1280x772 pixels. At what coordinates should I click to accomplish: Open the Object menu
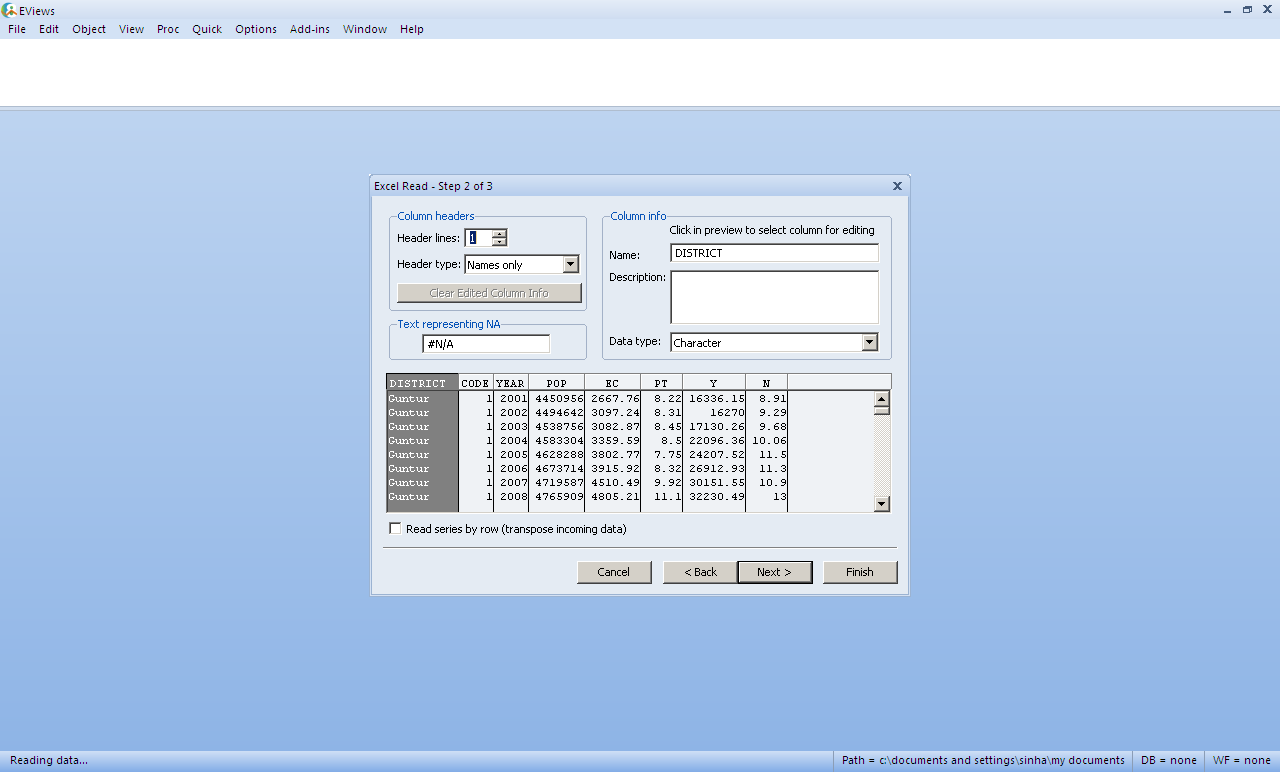coord(89,29)
